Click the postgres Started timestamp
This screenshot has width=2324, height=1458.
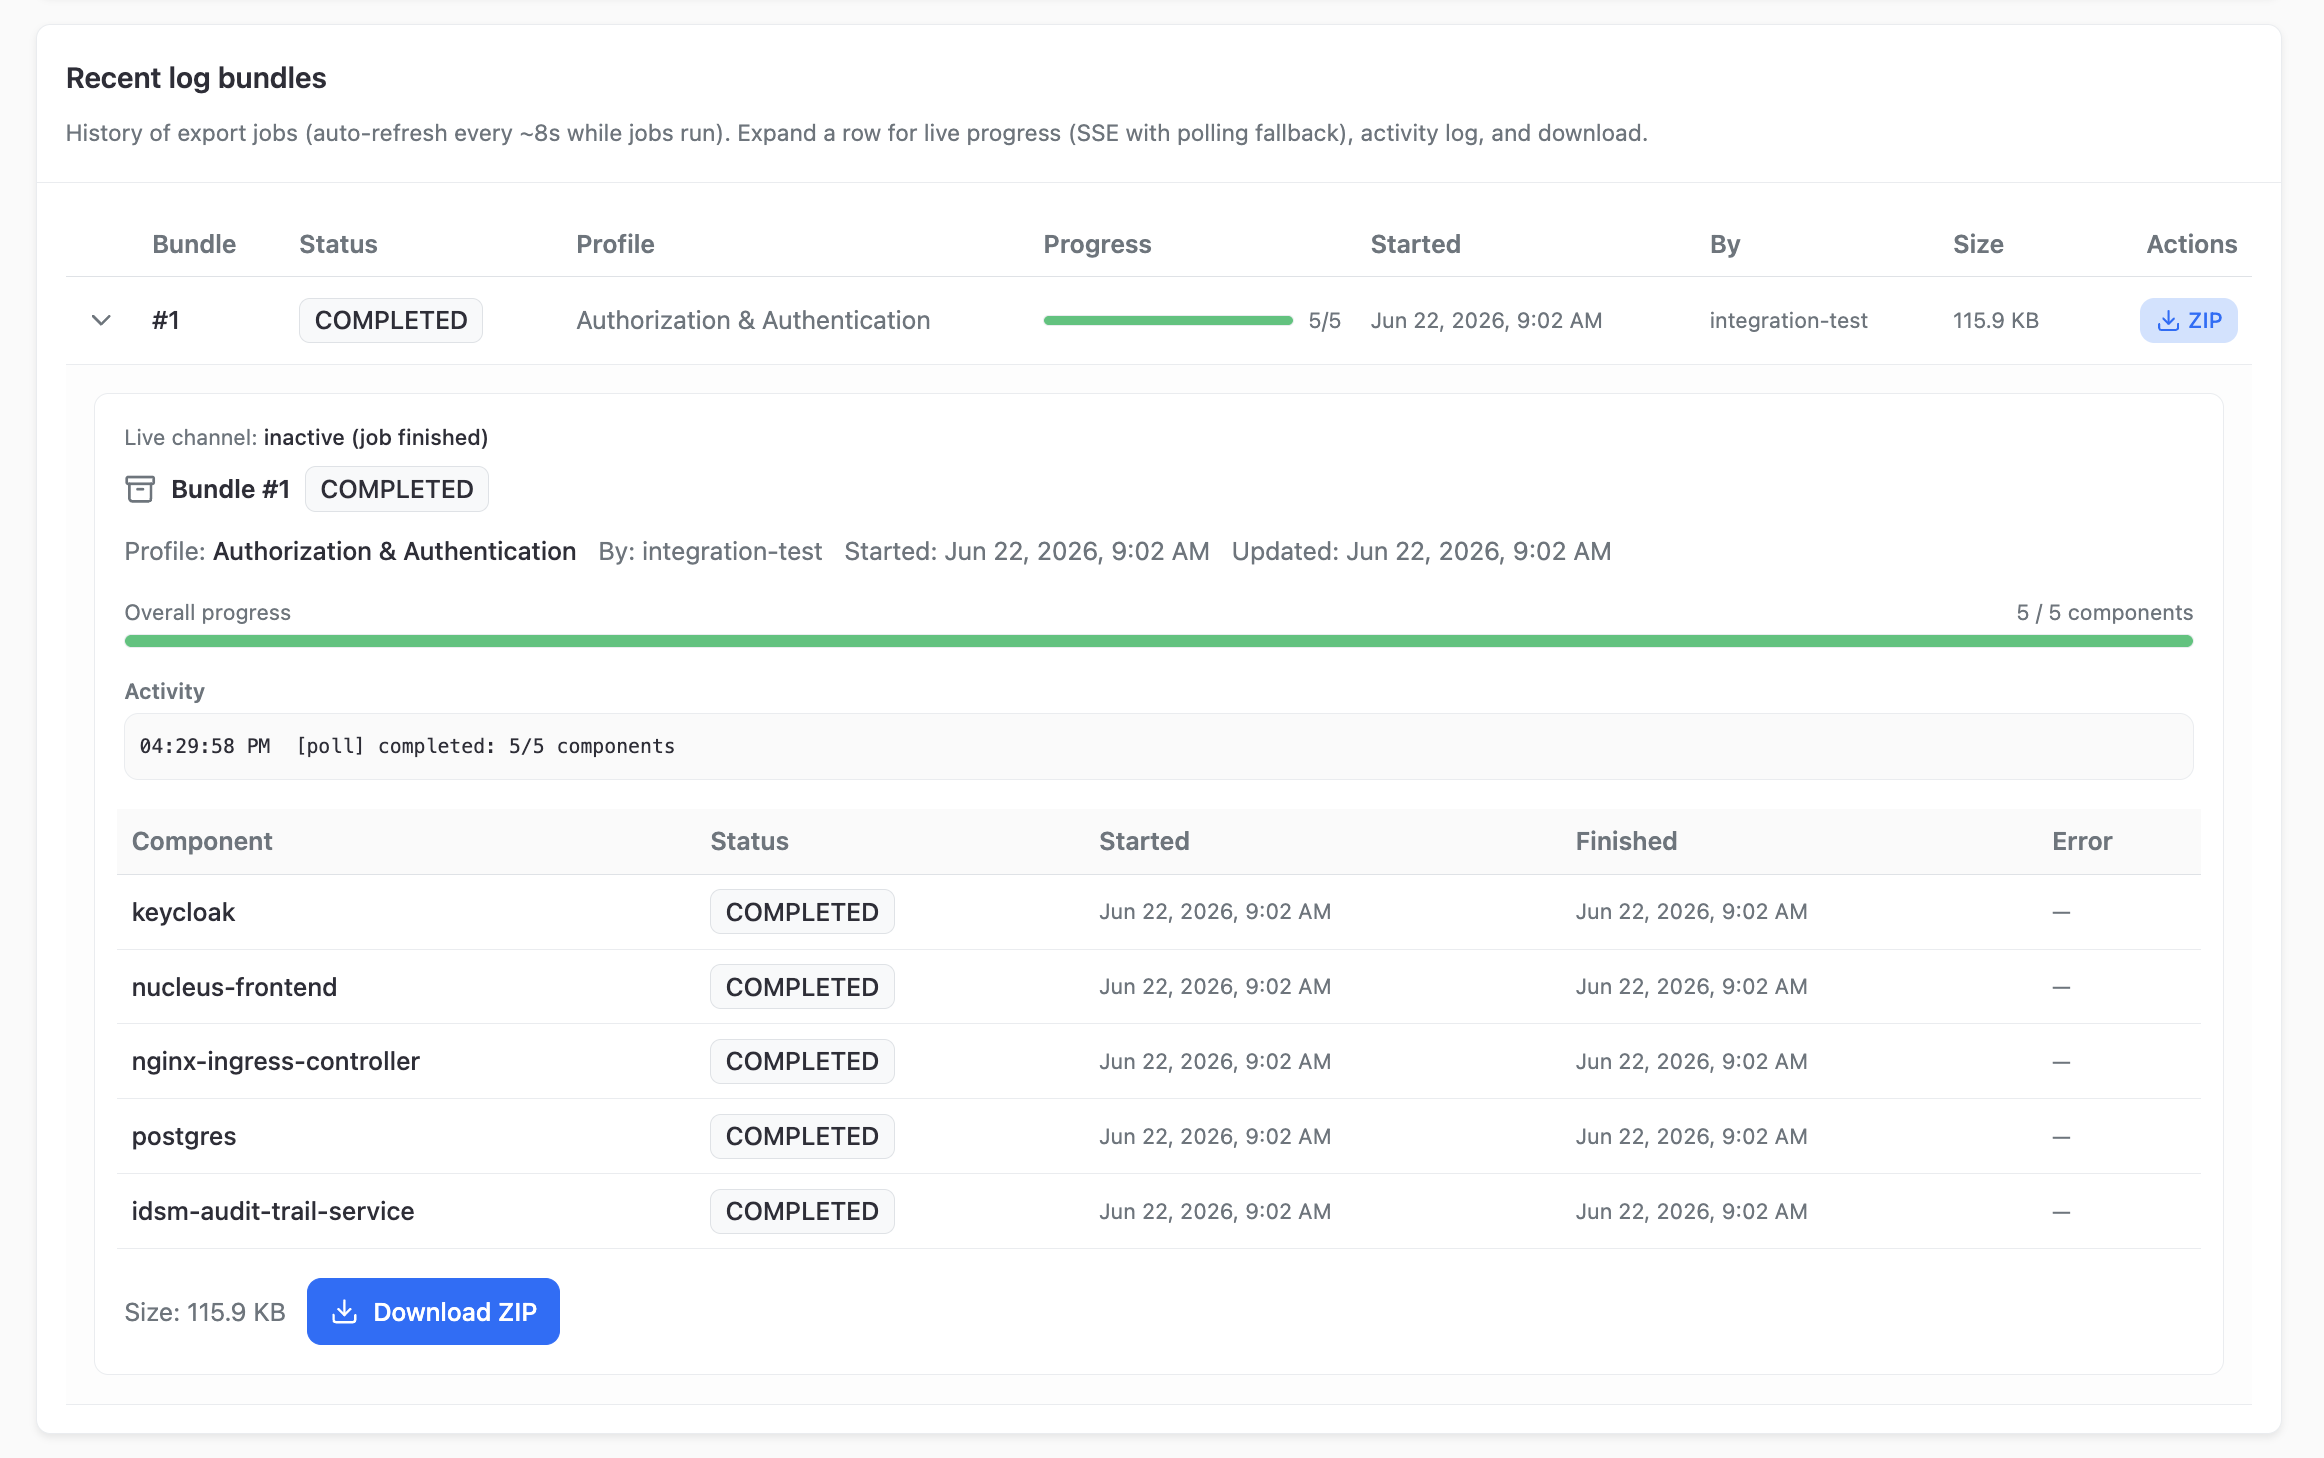[x=1215, y=1136]
